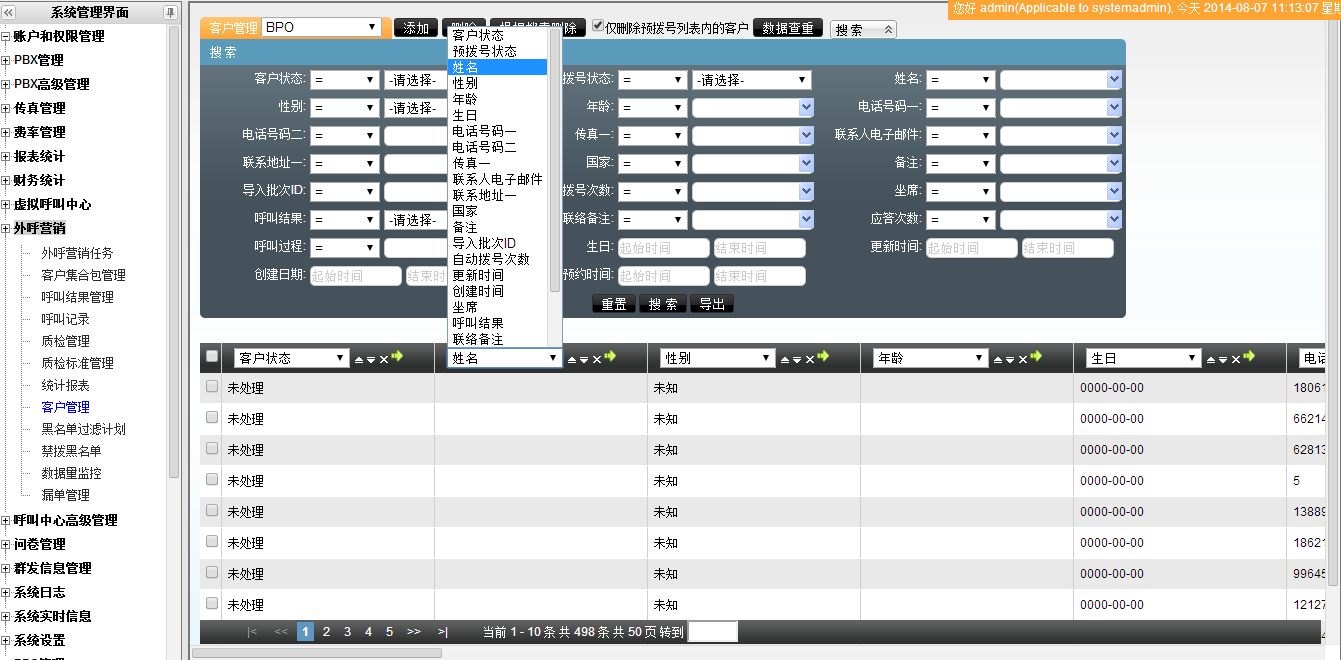This screenshot has height=660, width=1341.
Task: Choose 电话号码一 from the open dropdown list
Action: pos(484,131)
